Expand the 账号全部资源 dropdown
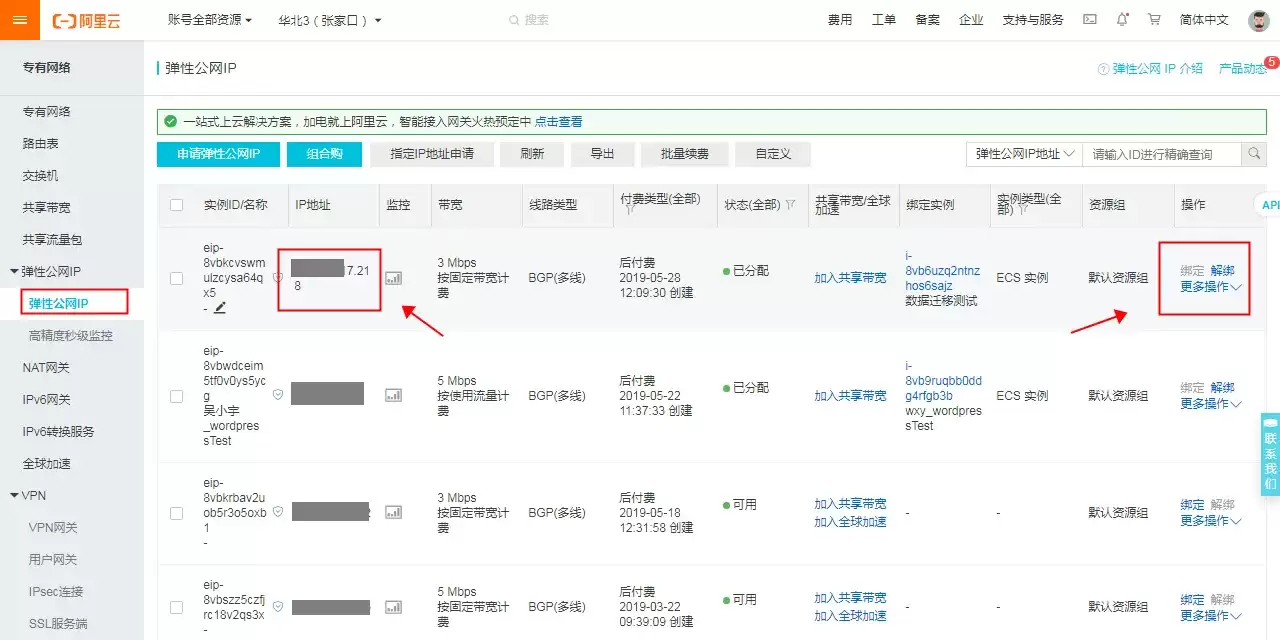This screenshot has width=1280, height=640. [x=210, y=20]
